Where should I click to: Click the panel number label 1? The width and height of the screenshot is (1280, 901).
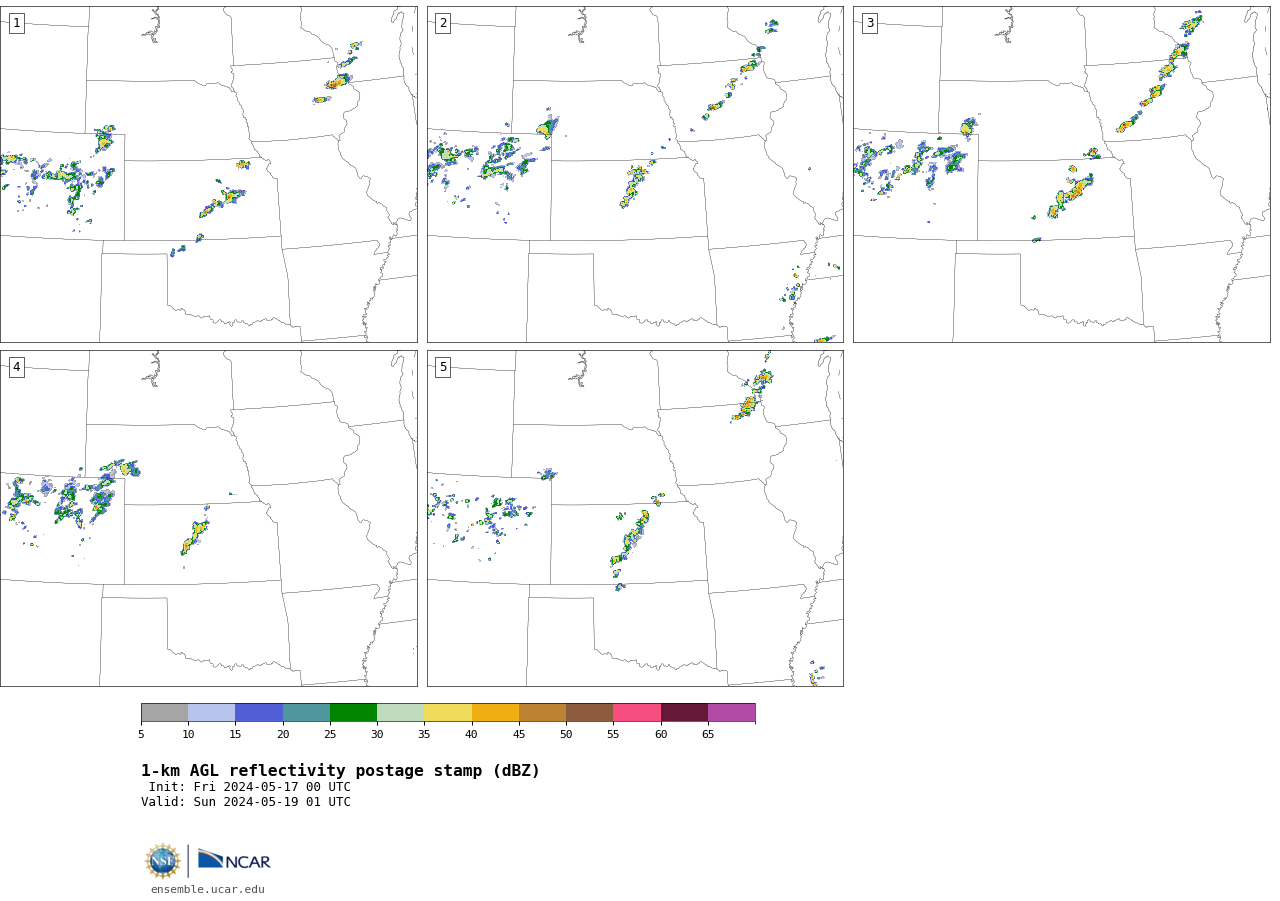[17, 23]
